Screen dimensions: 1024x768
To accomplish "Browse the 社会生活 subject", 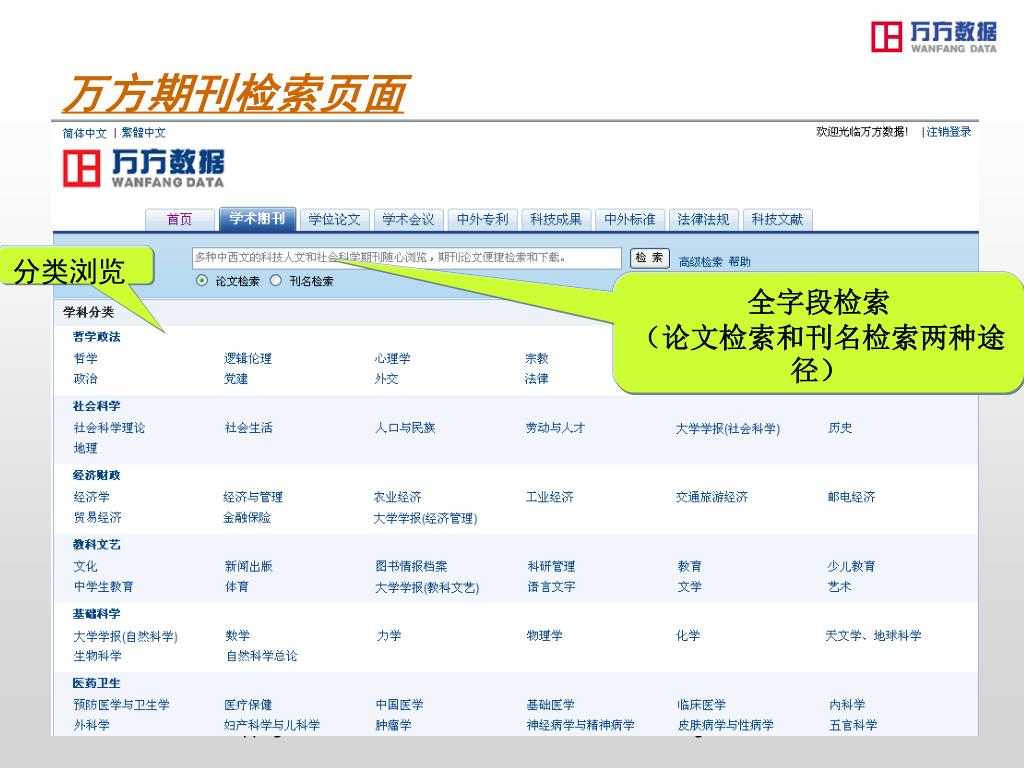I will click(x=249, y=428).
